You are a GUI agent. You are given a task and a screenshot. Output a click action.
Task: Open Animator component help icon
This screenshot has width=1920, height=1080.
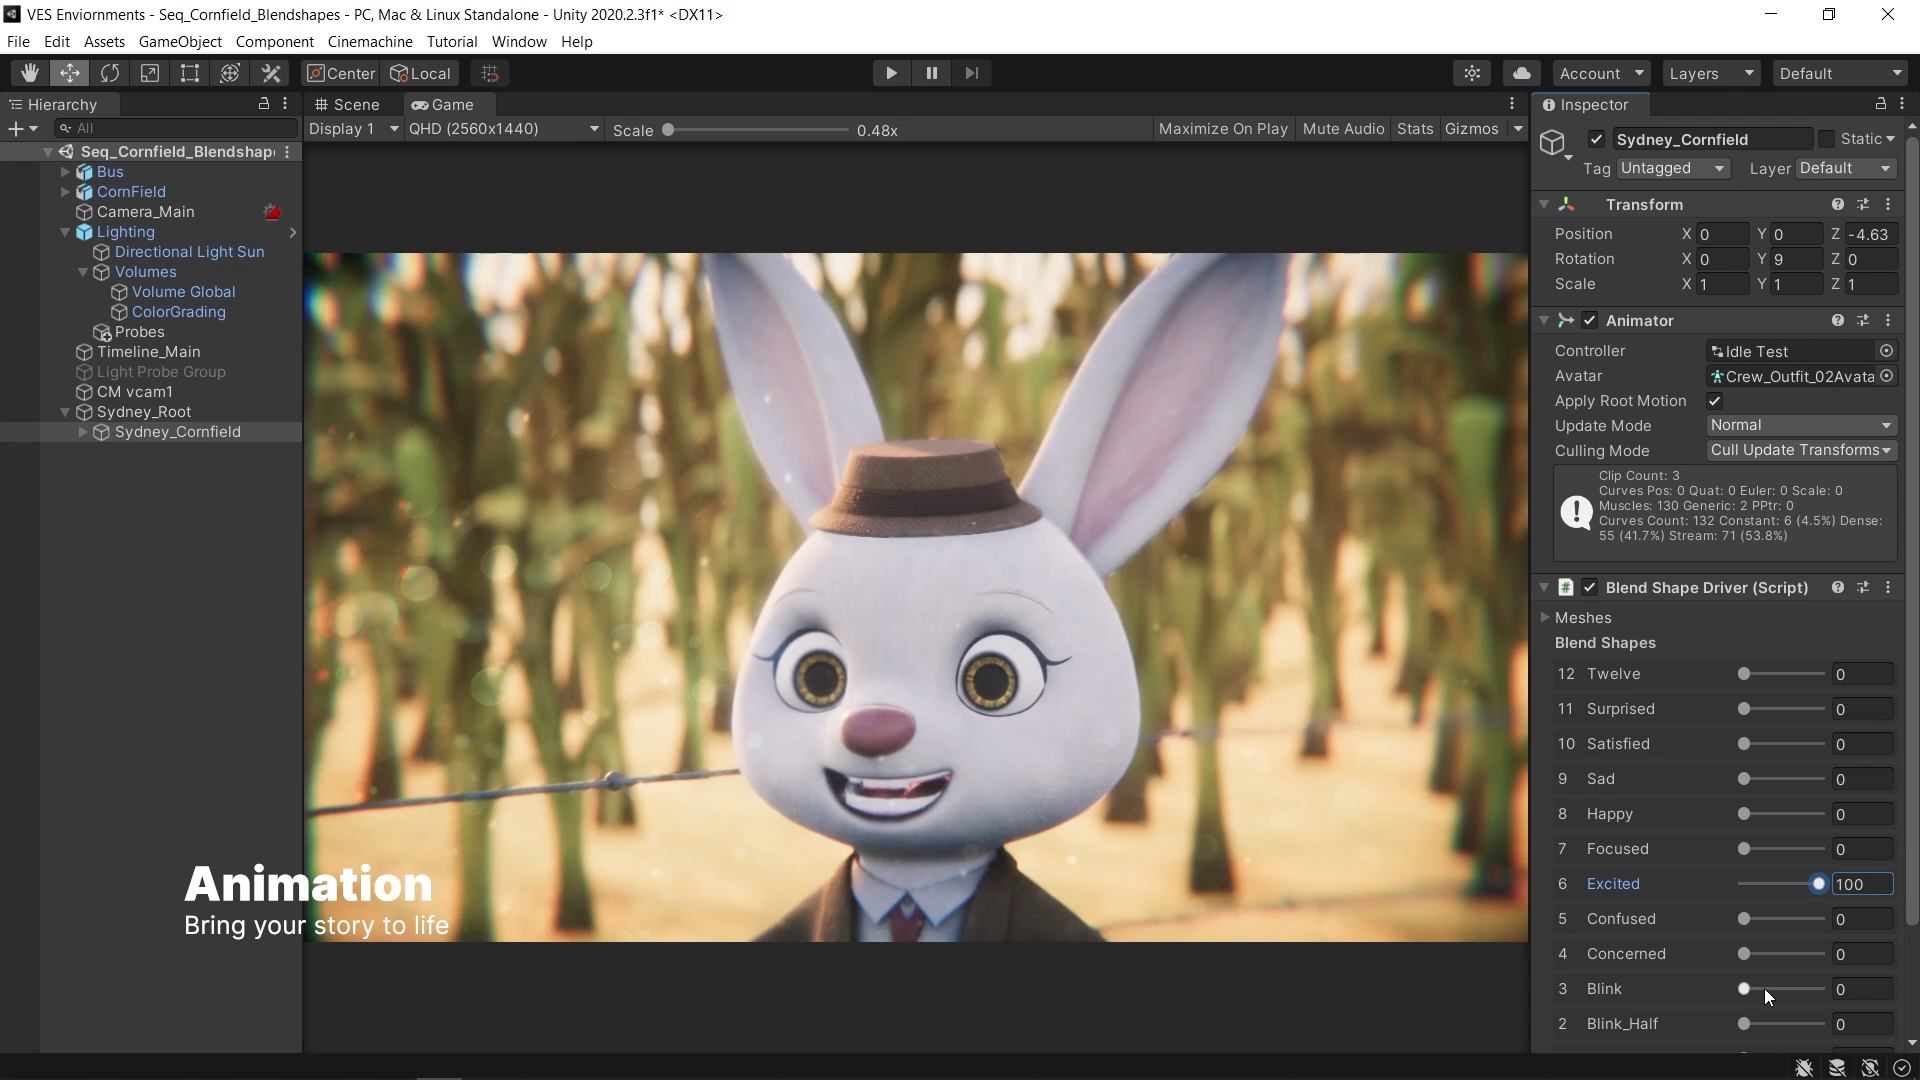1838,321
